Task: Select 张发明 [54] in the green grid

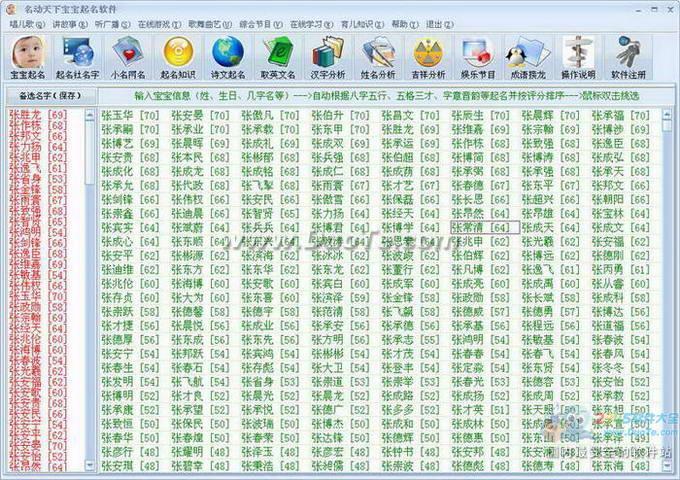Action: click(x=130, y=382)
